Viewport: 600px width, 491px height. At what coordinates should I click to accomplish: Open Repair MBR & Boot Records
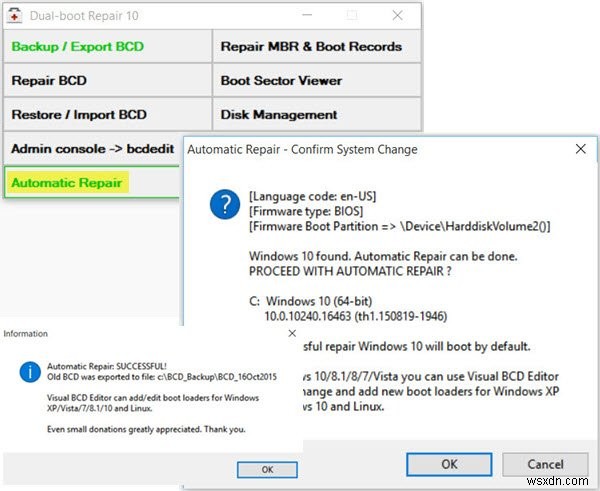tap(317, 46)
